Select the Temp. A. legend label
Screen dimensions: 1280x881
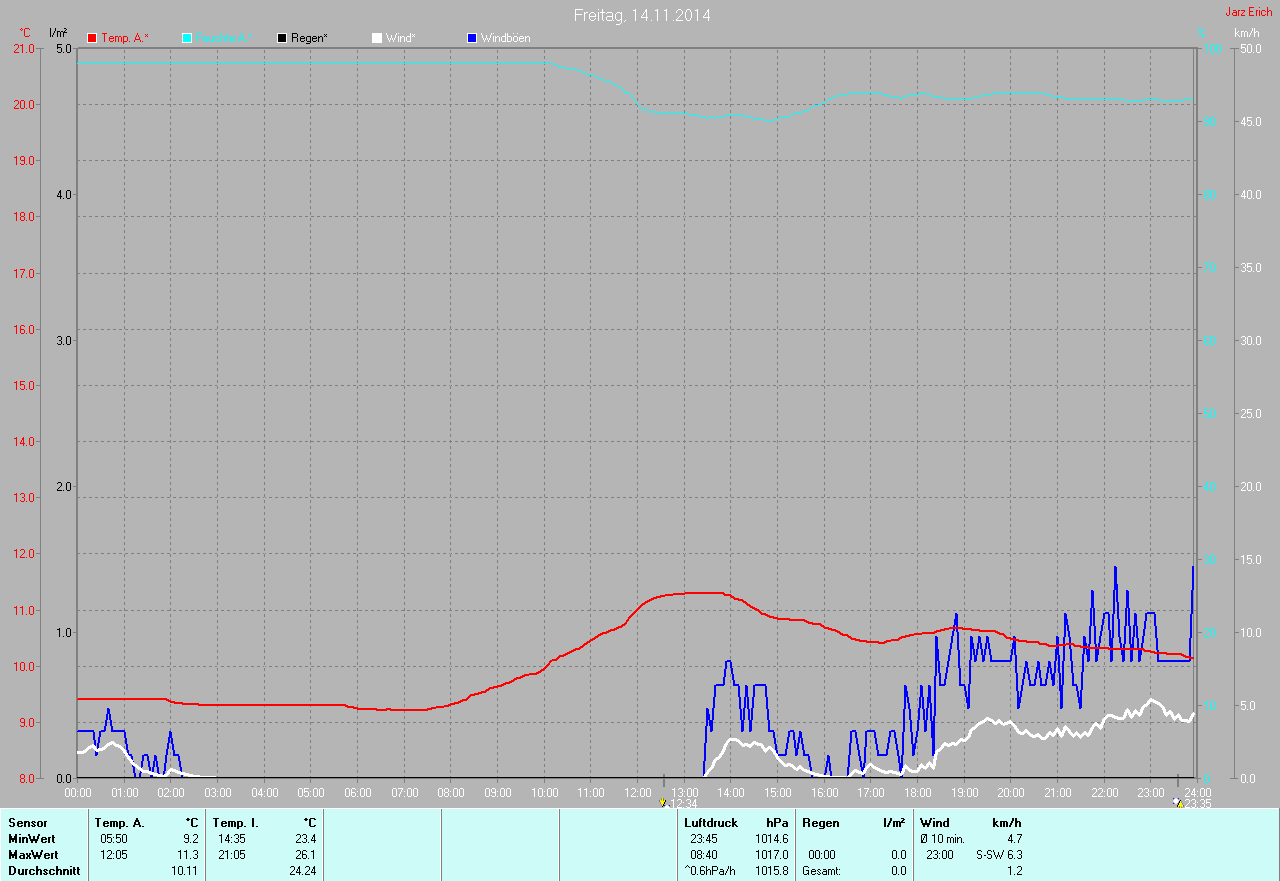click(x=125, y=38)
